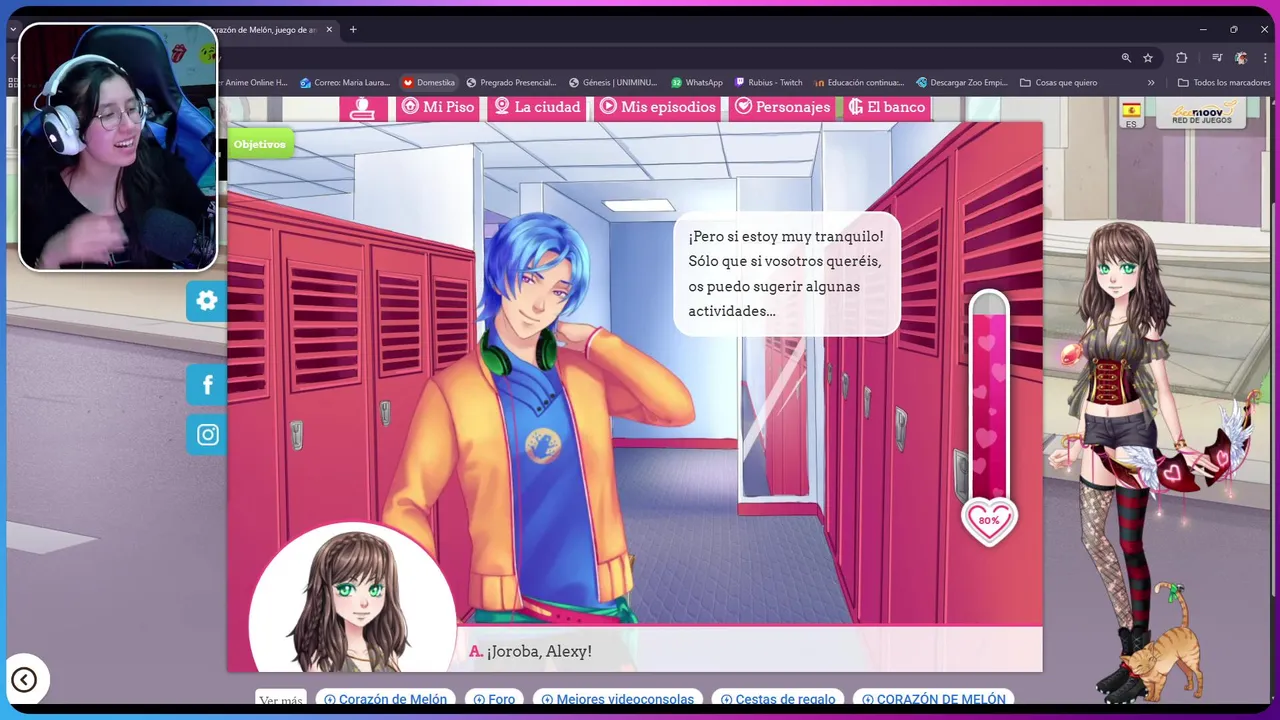
Task: Open the Todos los marcadores folder
Action: (1224, 83)
